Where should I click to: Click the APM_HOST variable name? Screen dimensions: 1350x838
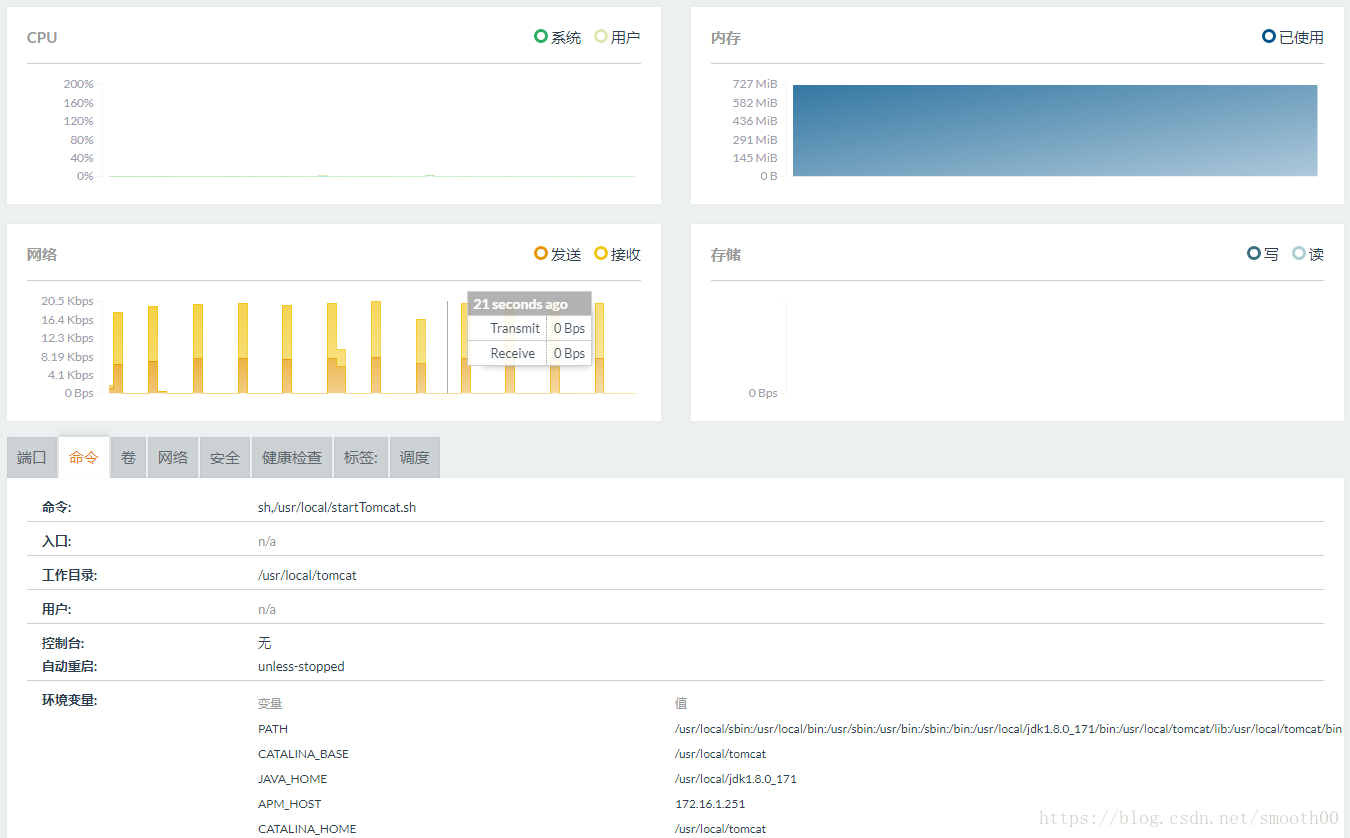tap(289, 804)
